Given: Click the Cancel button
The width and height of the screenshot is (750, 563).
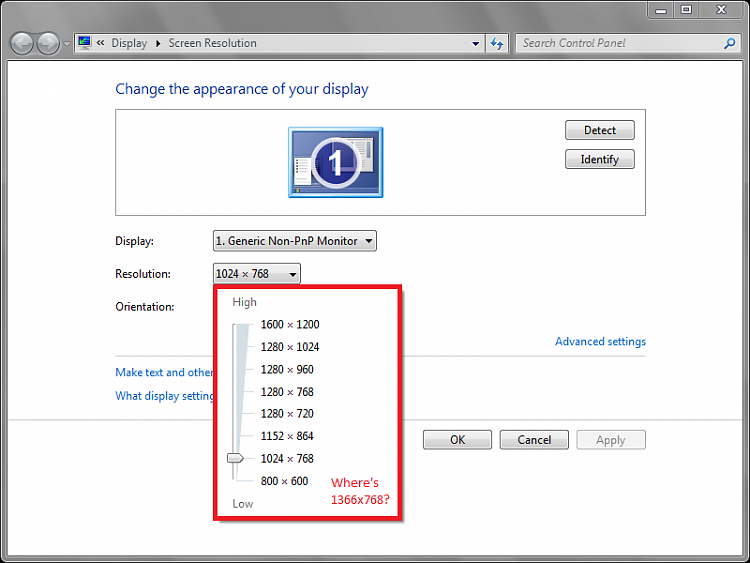Looking at the screenshot, I should click(534, 440).
